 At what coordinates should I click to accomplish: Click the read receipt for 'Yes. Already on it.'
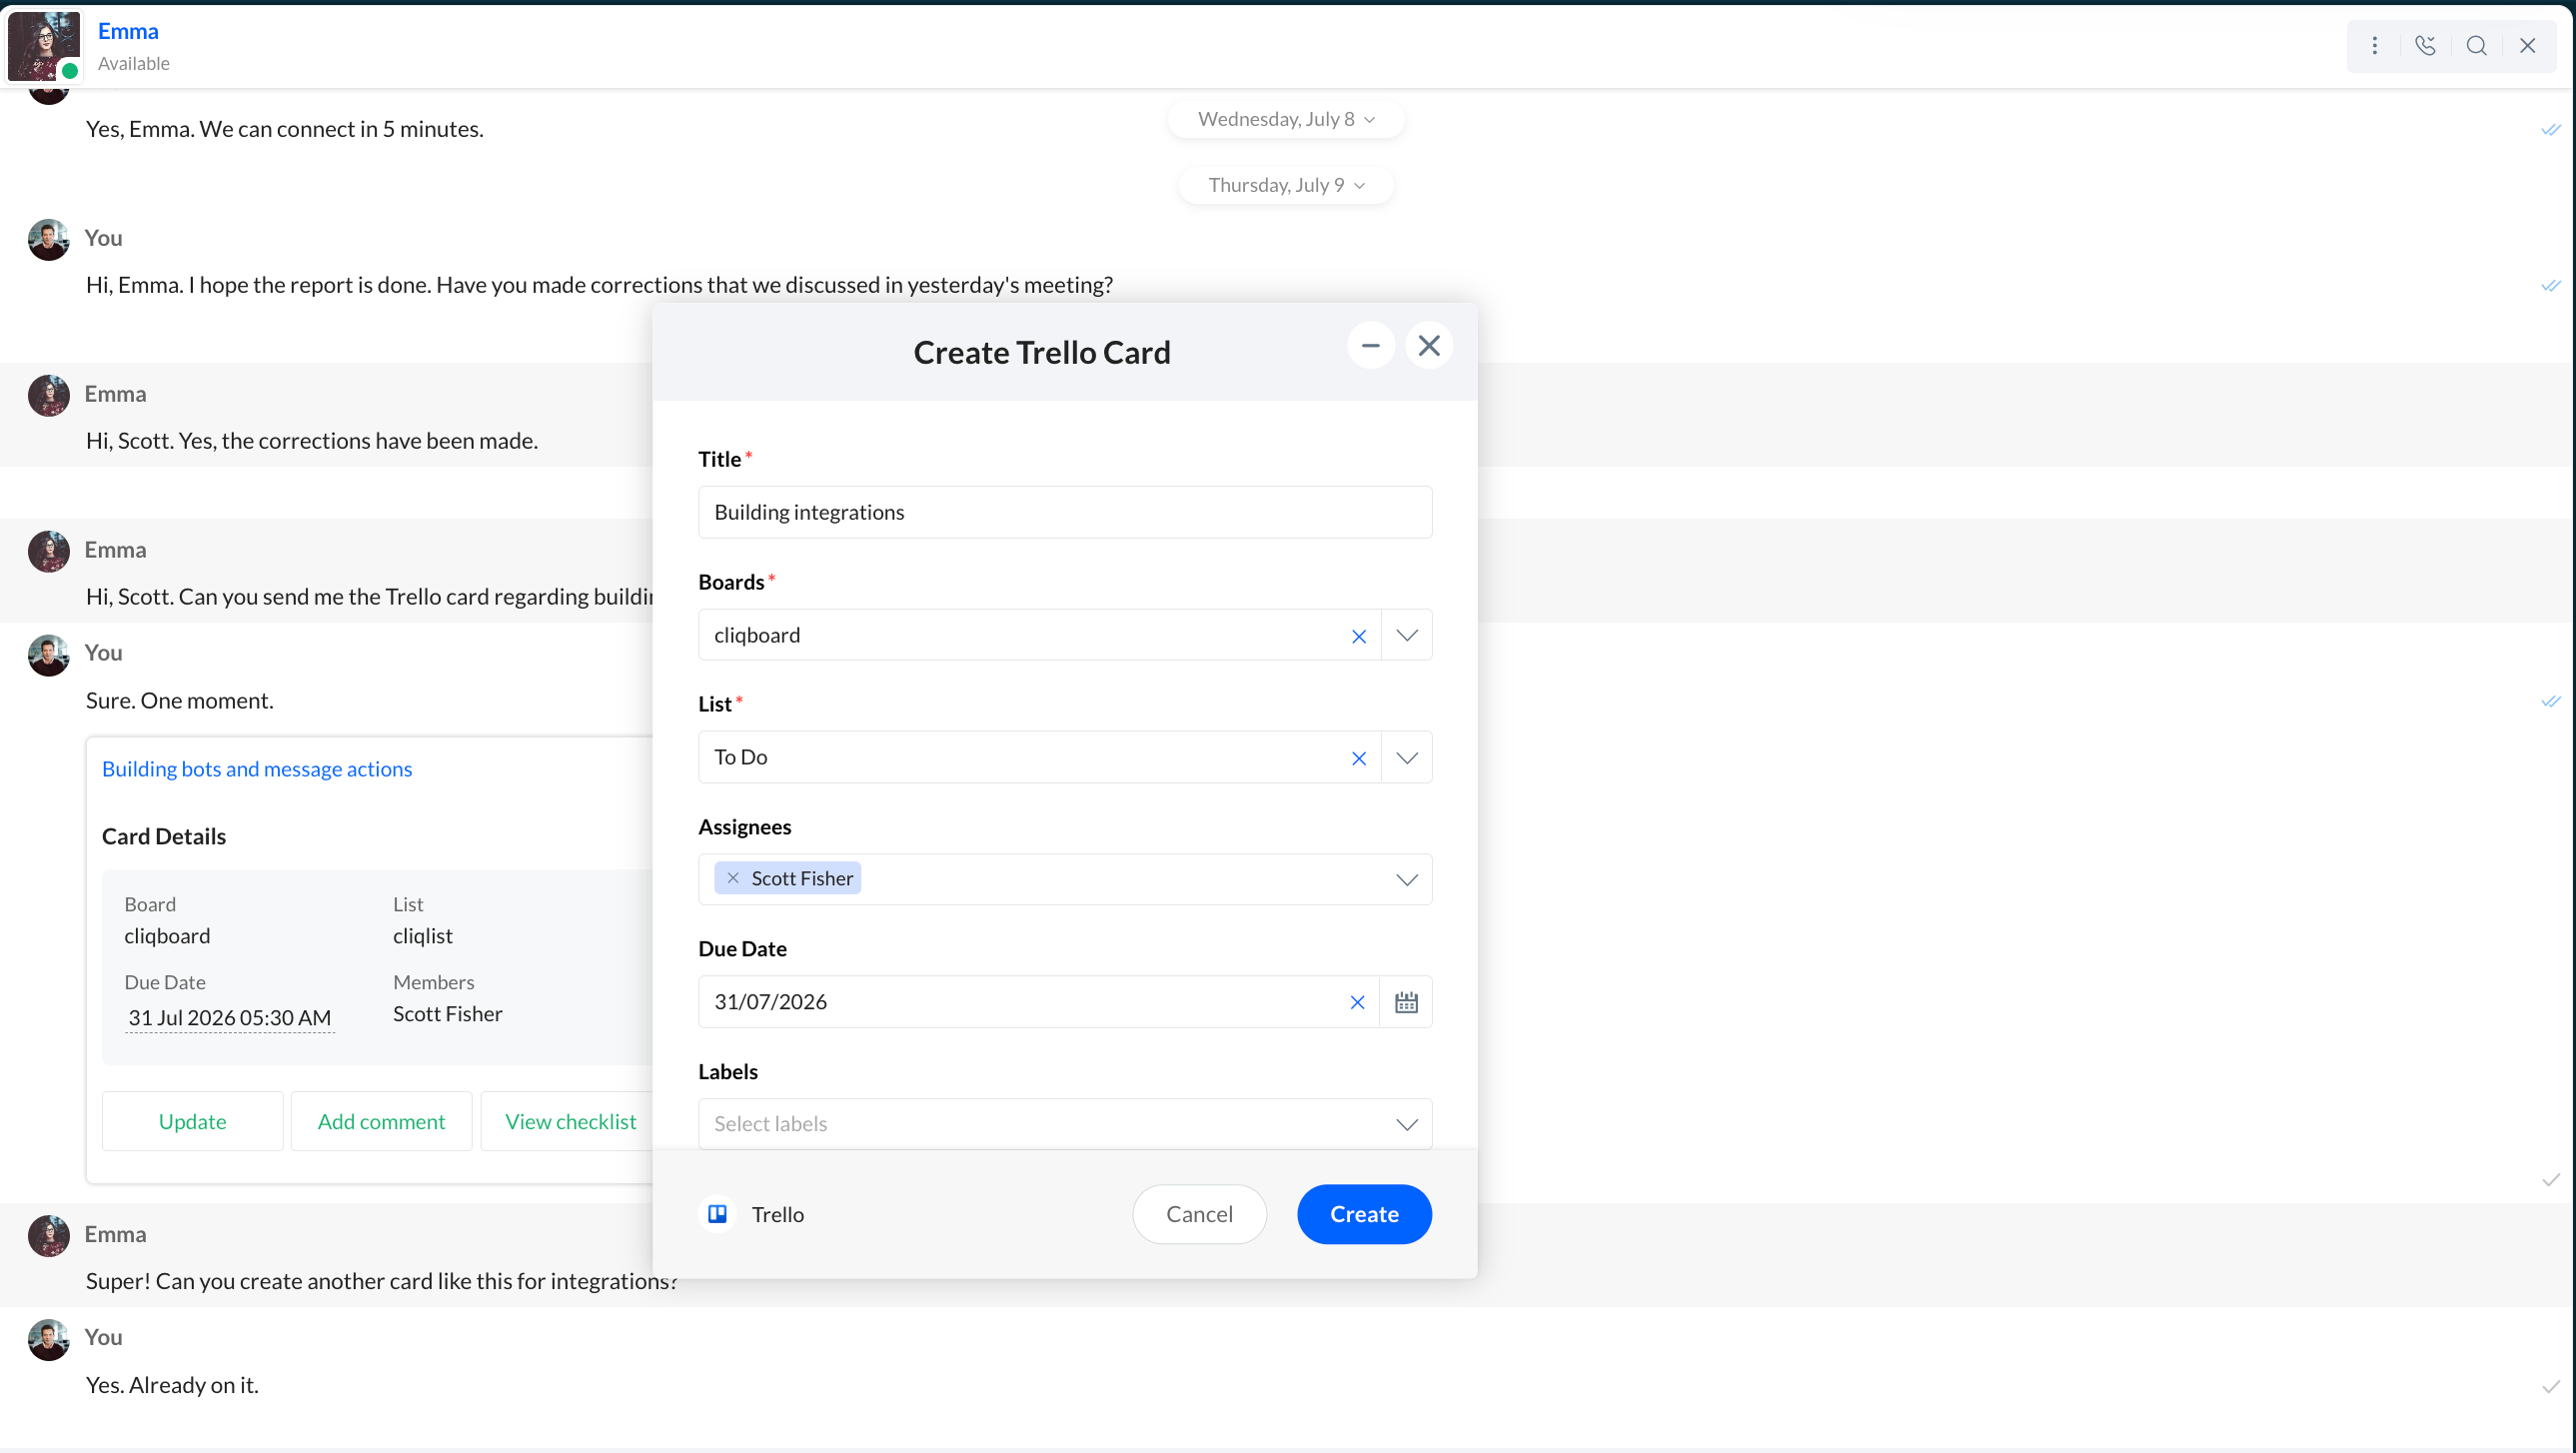click(2551, 1387)
